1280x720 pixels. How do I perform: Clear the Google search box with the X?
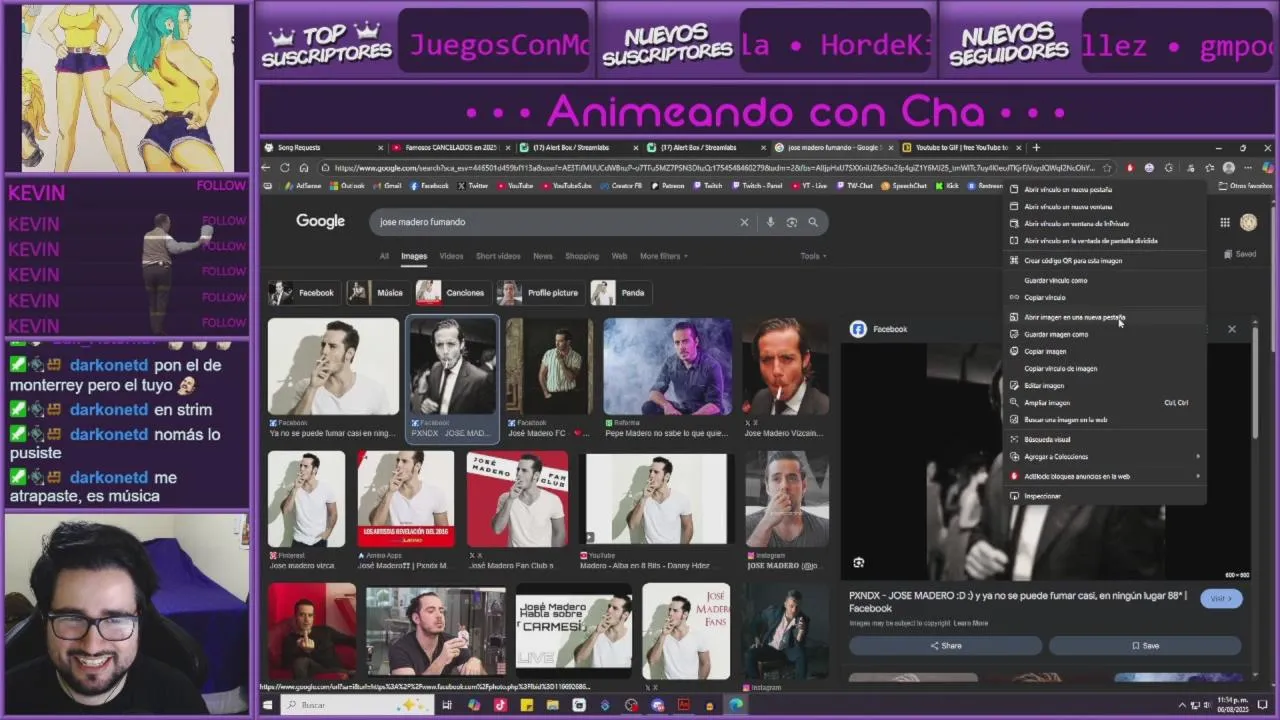pyautogui.click(x=744, y=222)
